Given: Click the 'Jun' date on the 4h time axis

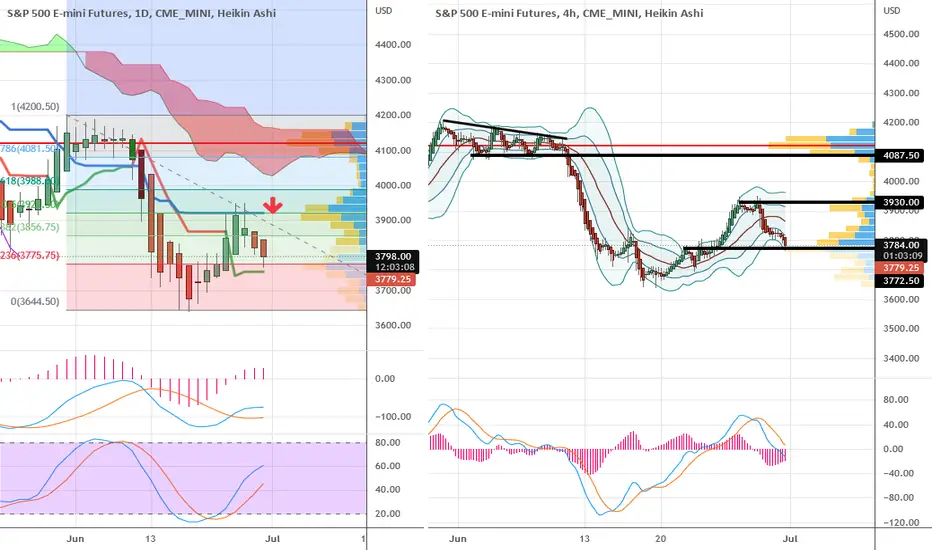Looking at the screenshot, I should click(458, 539).
